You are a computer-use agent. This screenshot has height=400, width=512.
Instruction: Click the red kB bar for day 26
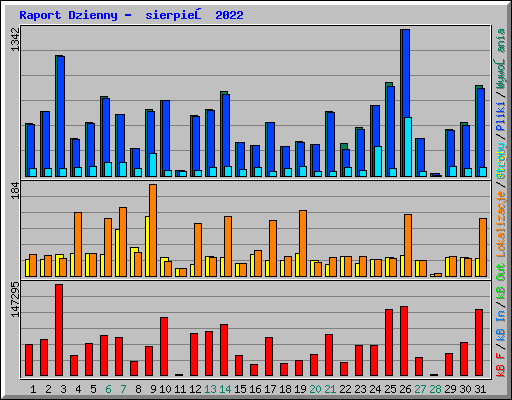click(x=404, y=341)
